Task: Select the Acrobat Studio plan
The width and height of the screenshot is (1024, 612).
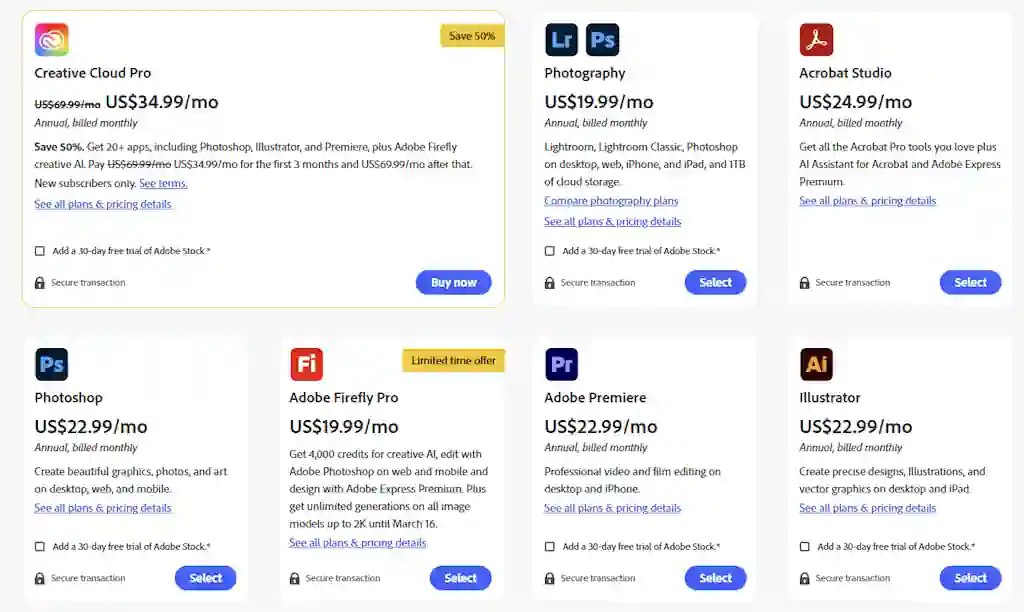Action: click(969, 282)
